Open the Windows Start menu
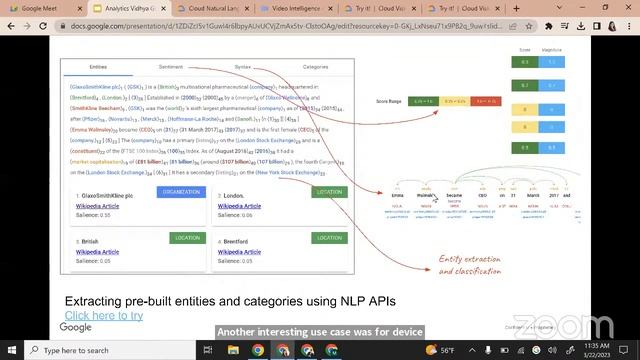 click(x=12, y=350)
